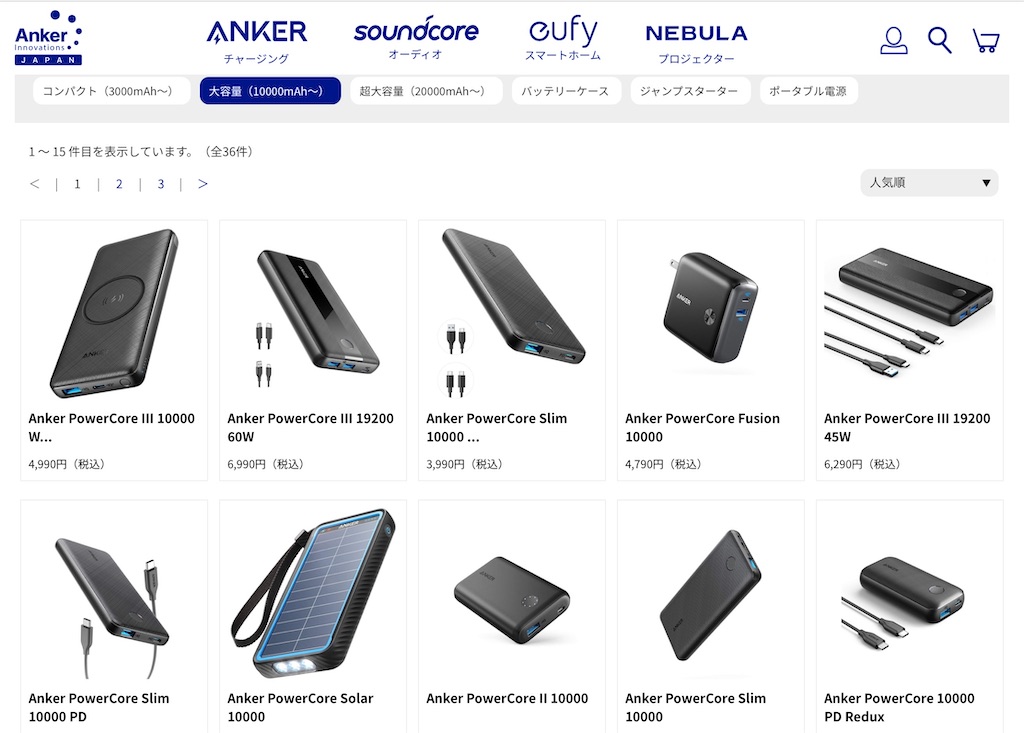Open the user account icon

(x=893, y=41)
